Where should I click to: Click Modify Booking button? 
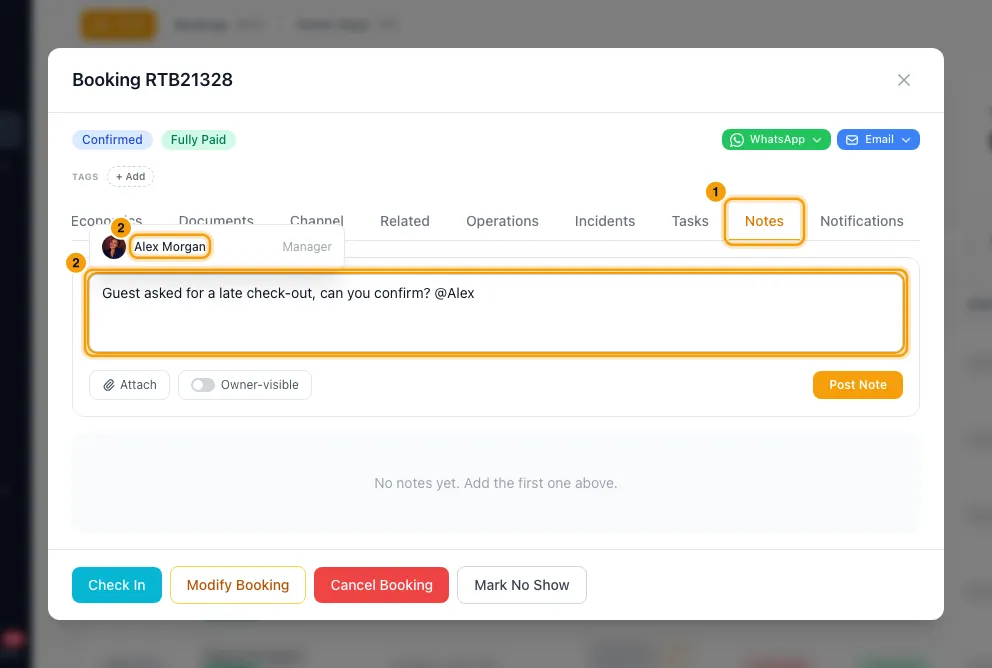pos(238,585)
